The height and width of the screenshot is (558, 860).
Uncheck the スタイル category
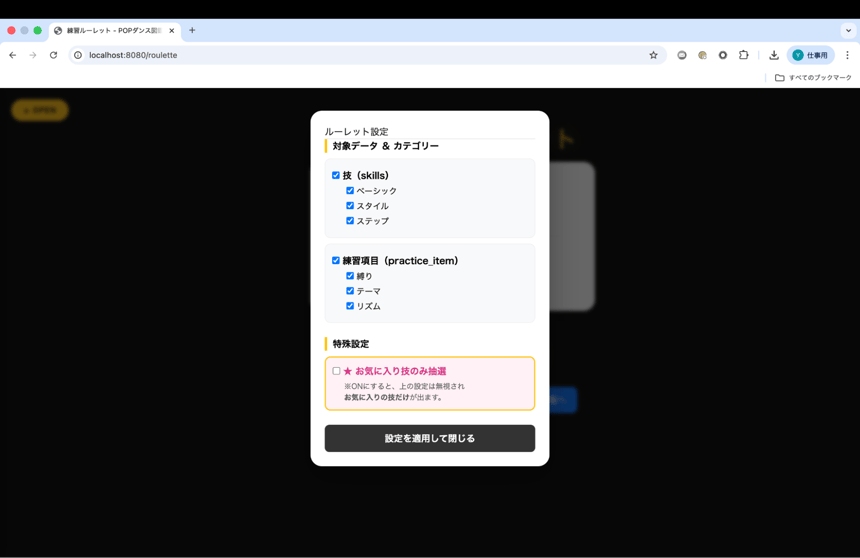tap(350, 206)
